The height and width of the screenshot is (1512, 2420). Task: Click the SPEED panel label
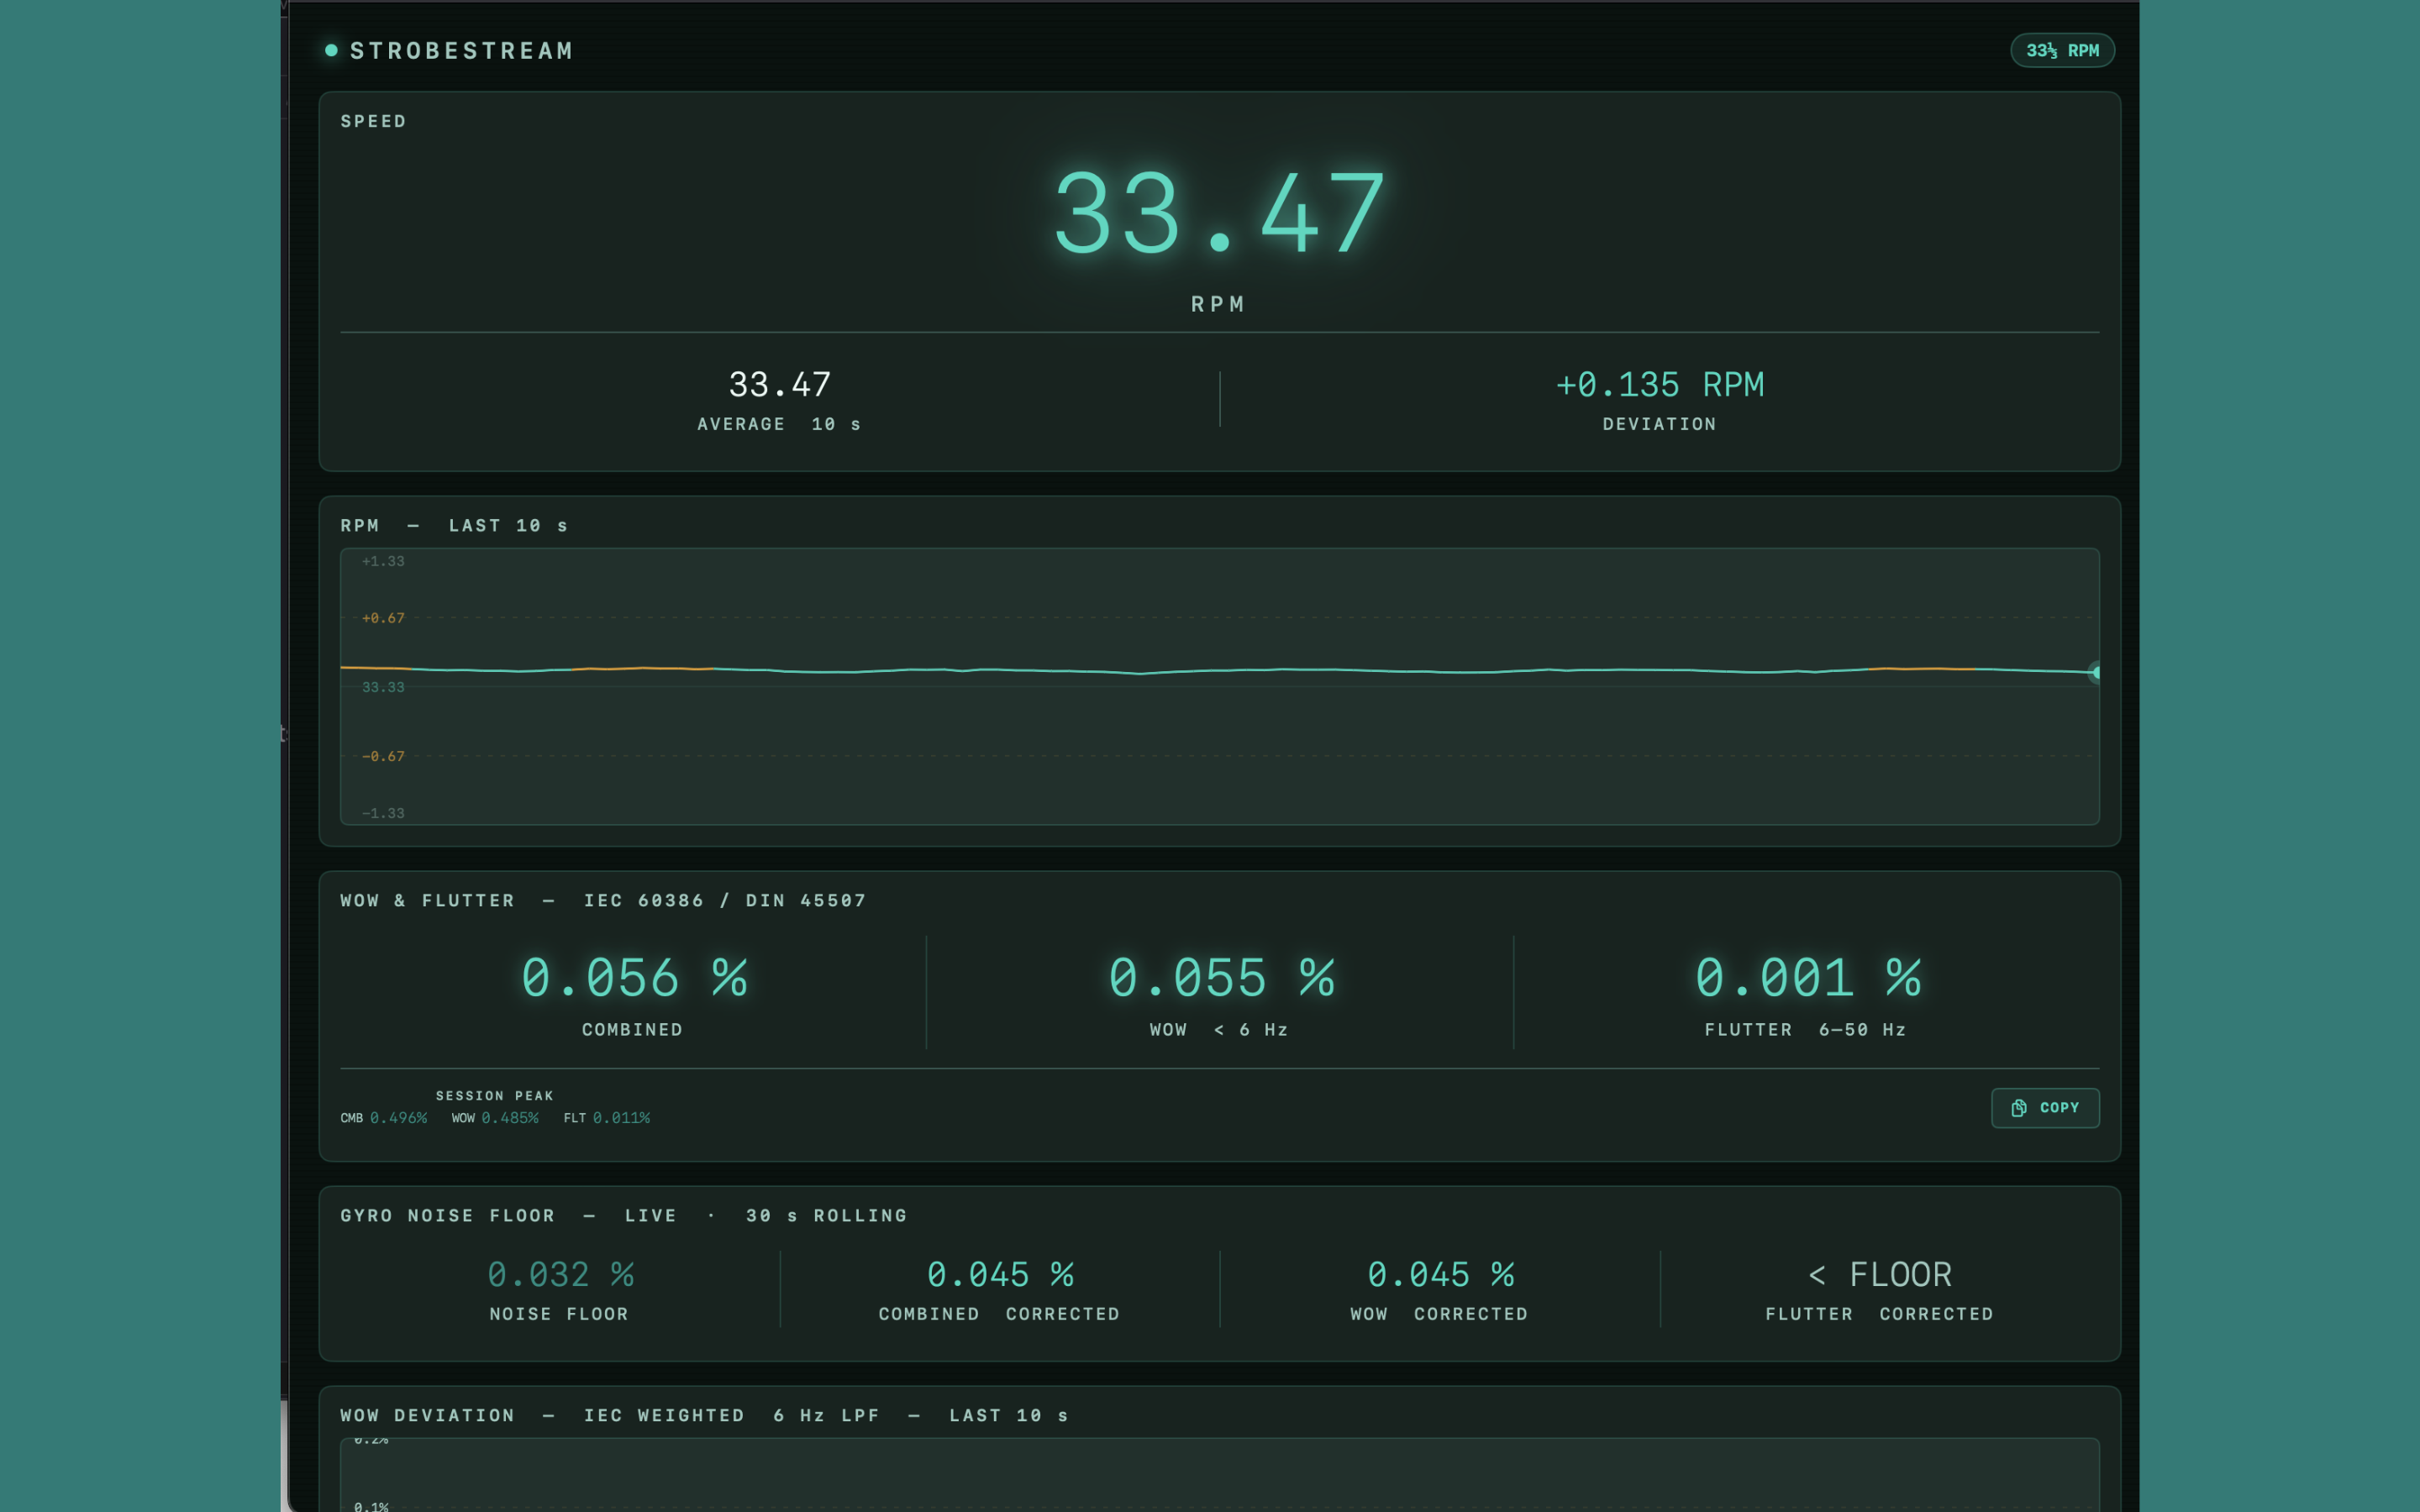(x=374, y=122)
